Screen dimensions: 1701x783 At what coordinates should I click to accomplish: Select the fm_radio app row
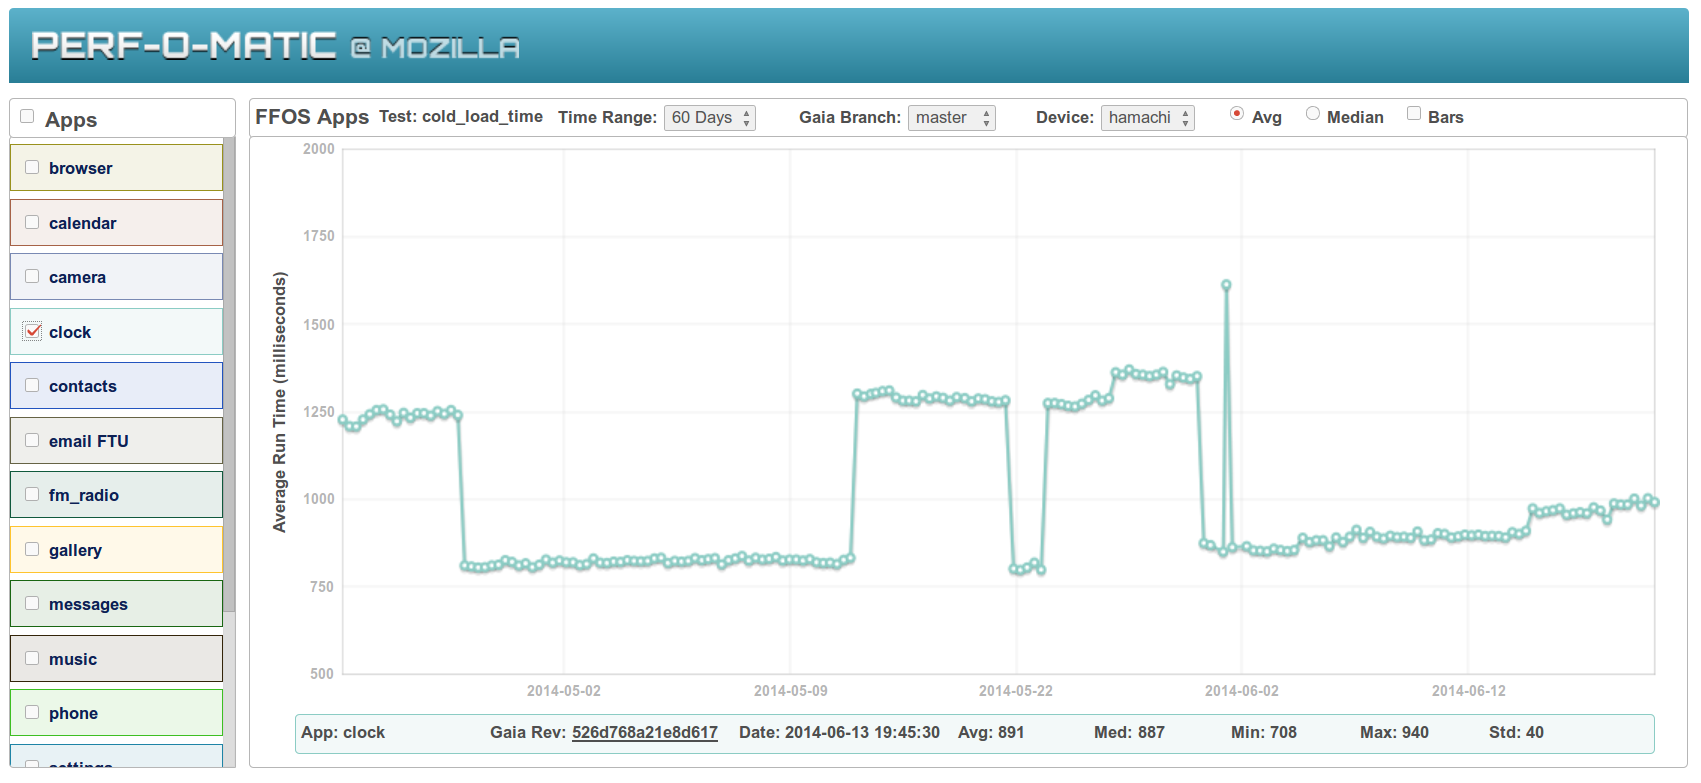tap(117, 495)
